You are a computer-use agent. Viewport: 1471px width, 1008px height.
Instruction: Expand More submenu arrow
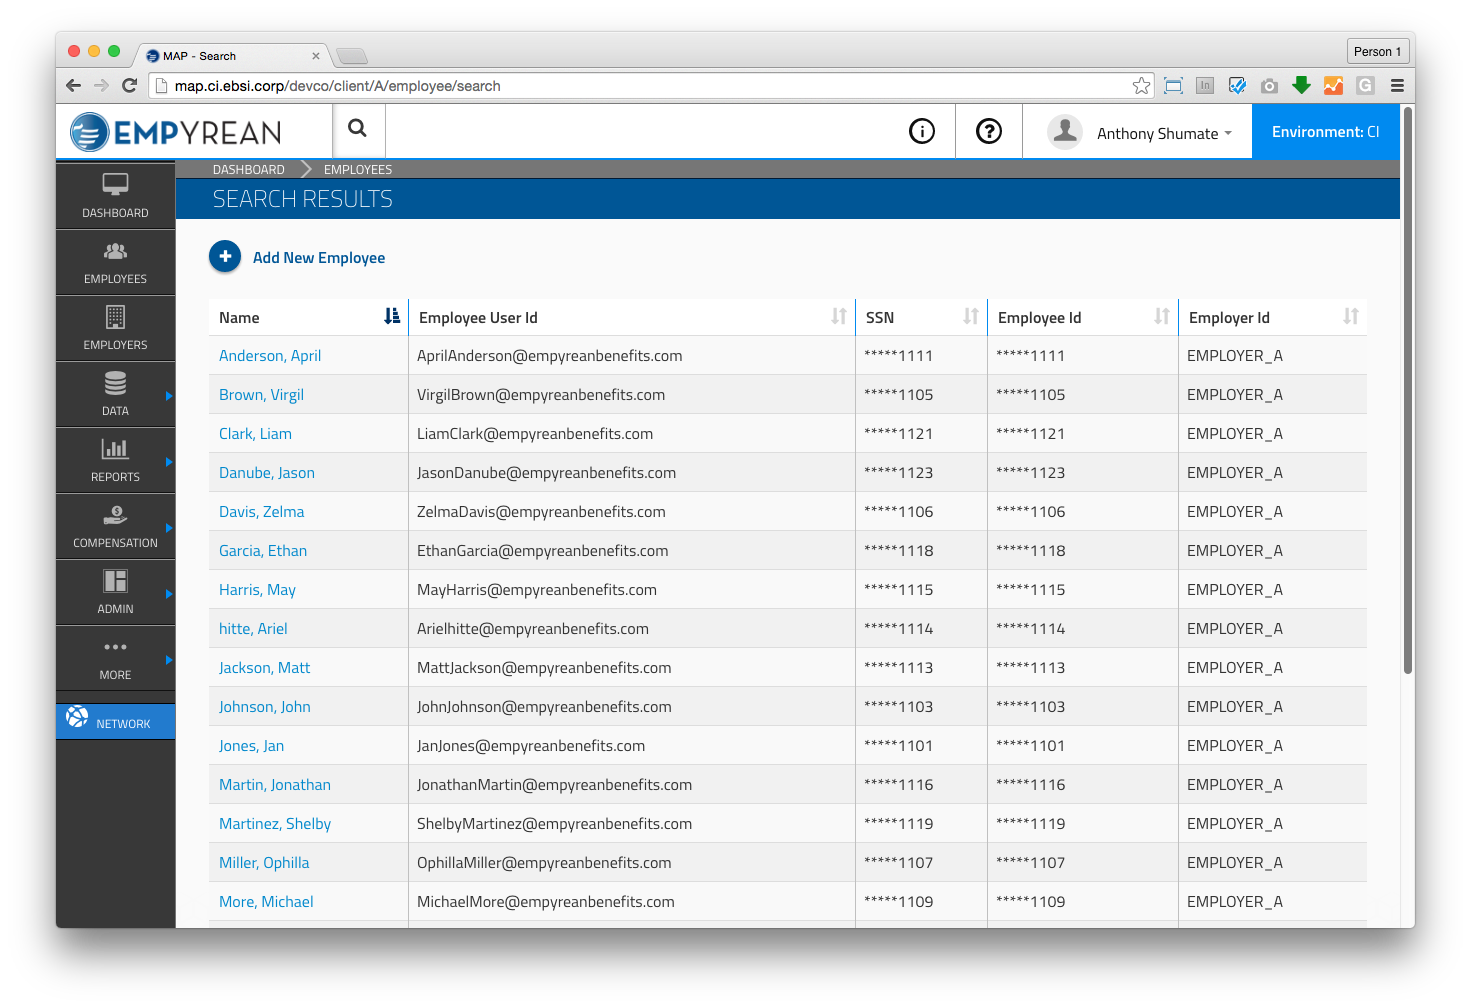click(x=169, y=660)
